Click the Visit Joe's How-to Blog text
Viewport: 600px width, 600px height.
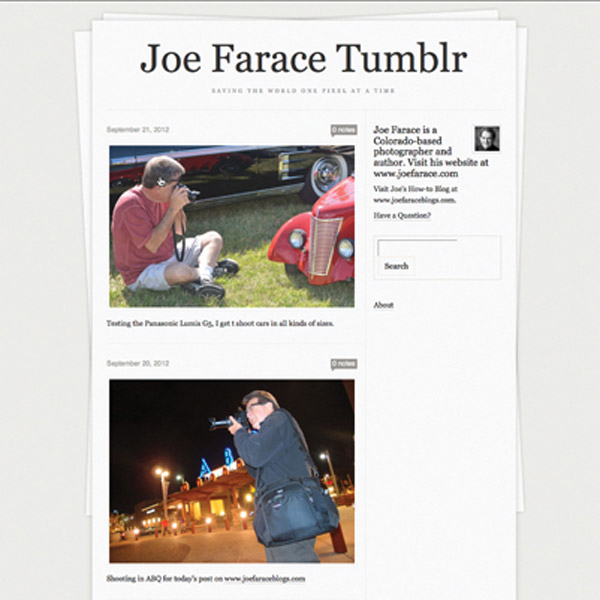pyautogui.click(x=415, y=189)
